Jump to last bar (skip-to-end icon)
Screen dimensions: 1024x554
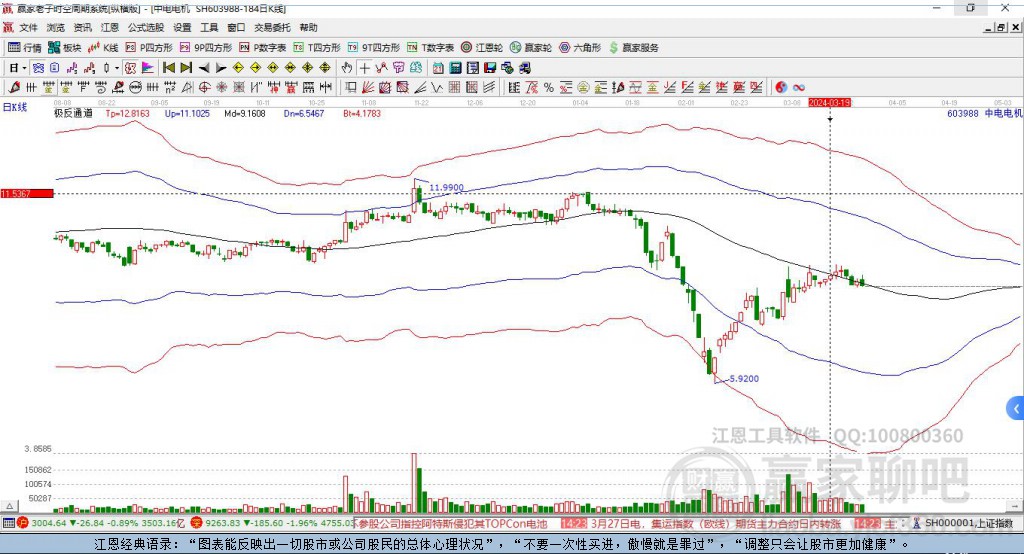pyautogui.click(x=186, y=68)
